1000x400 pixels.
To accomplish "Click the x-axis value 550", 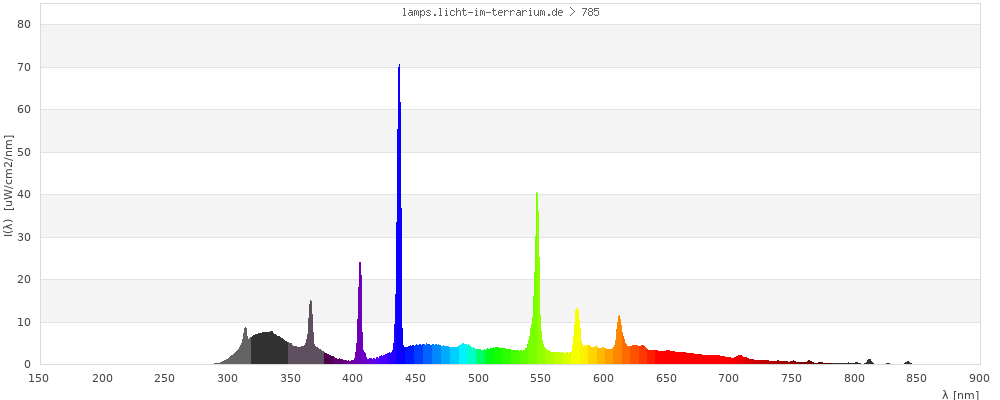I will pos(541,378).
